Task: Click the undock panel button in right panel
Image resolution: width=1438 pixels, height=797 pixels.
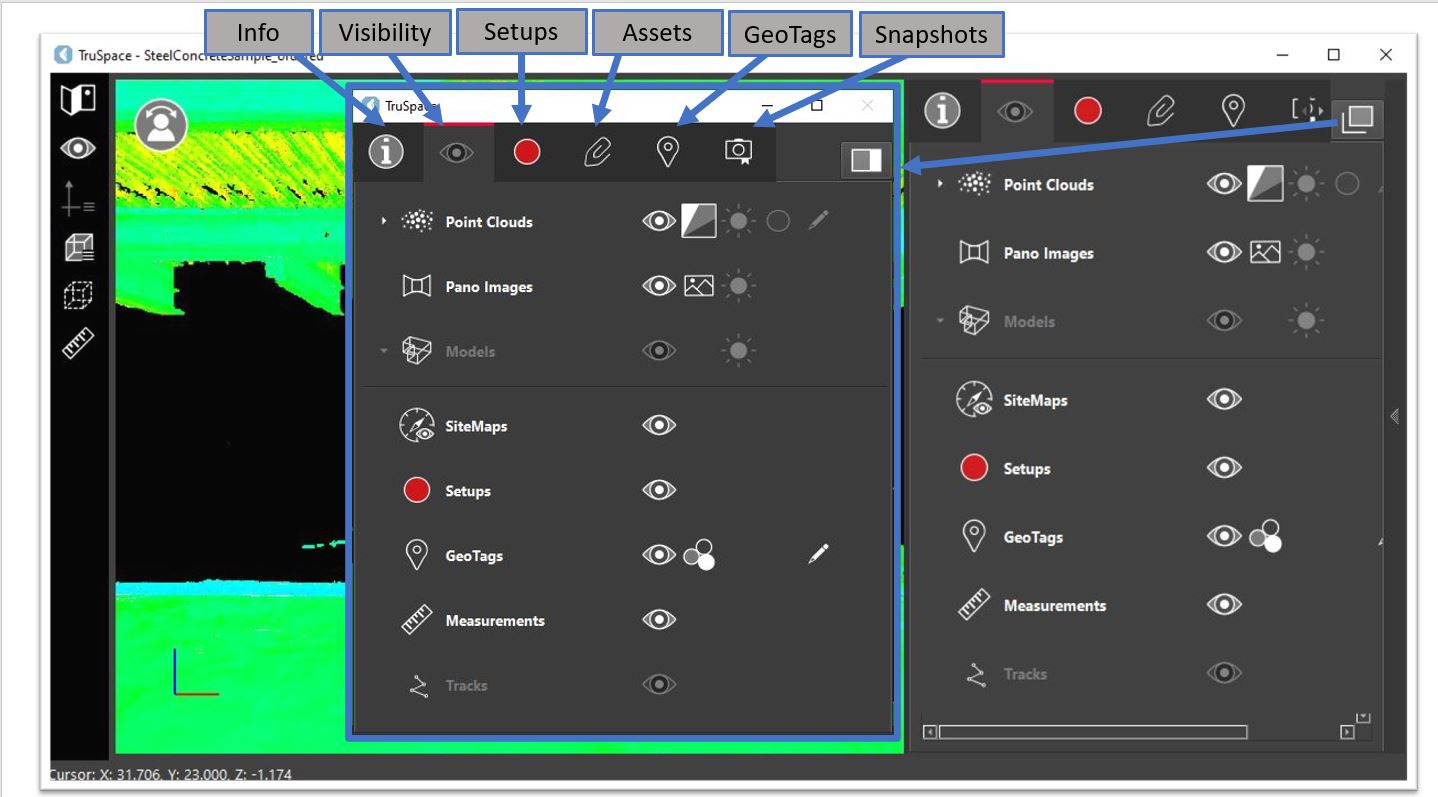Action: [x=1359, y=119]
